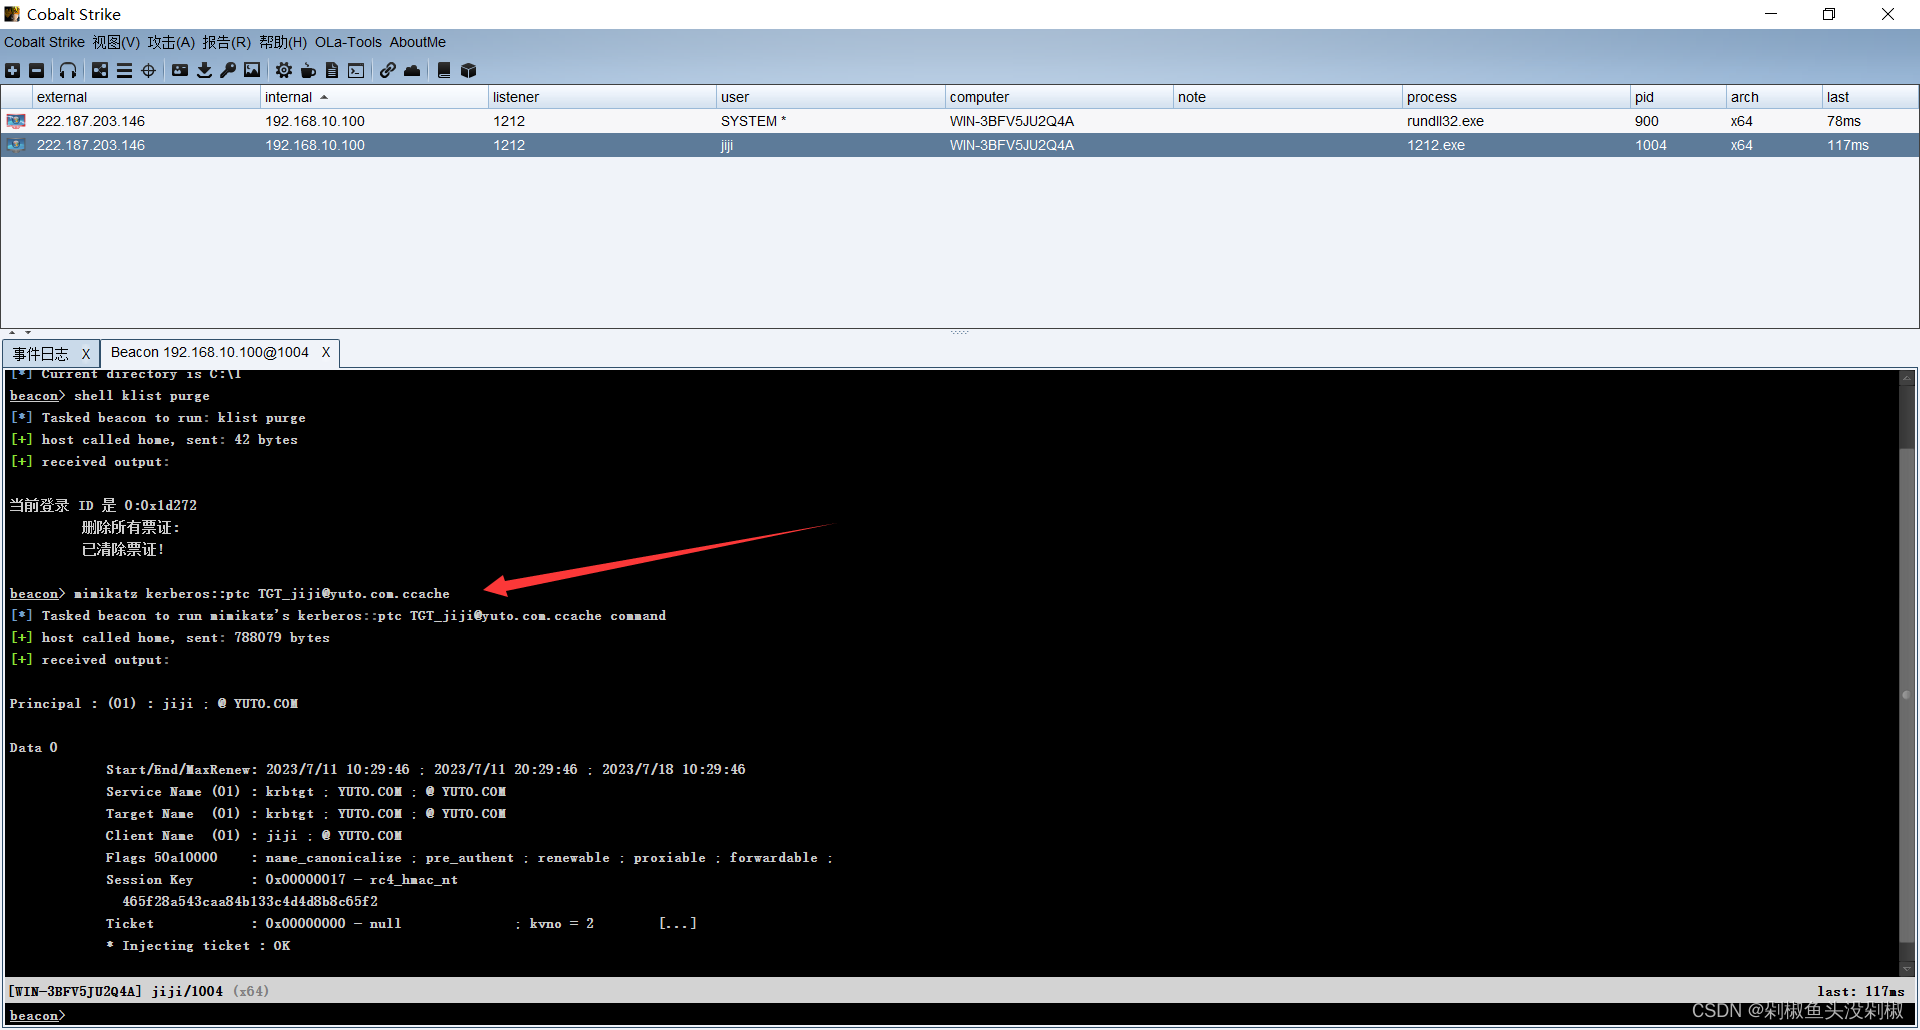
Task: Click the disconnect from team server minus icon
Action: tap(36, 70)
